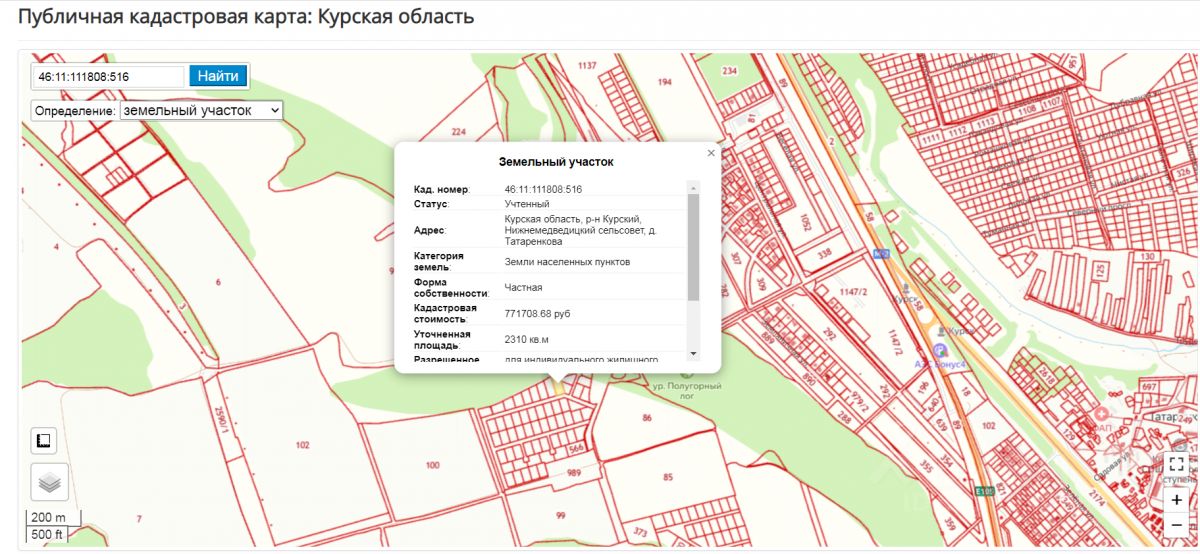1200x554 pixels.
Task: Open the Определение type dropdown
Action: pos(201,110)
